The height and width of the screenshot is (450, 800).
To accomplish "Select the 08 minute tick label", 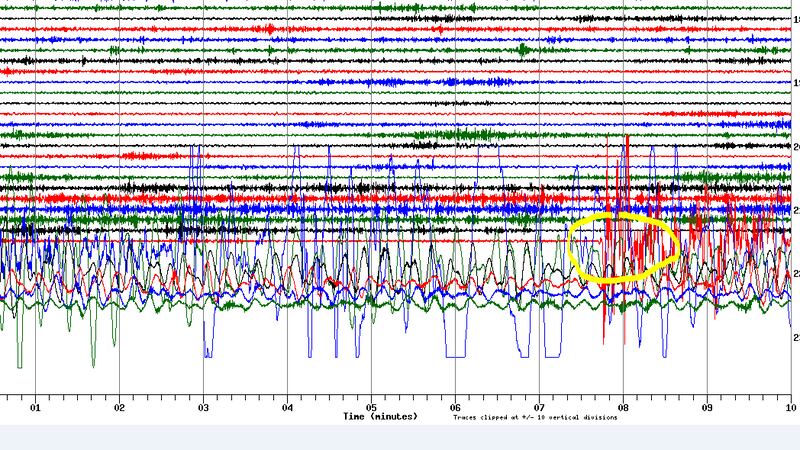I will pyautogui.click(x=623, y=407).
